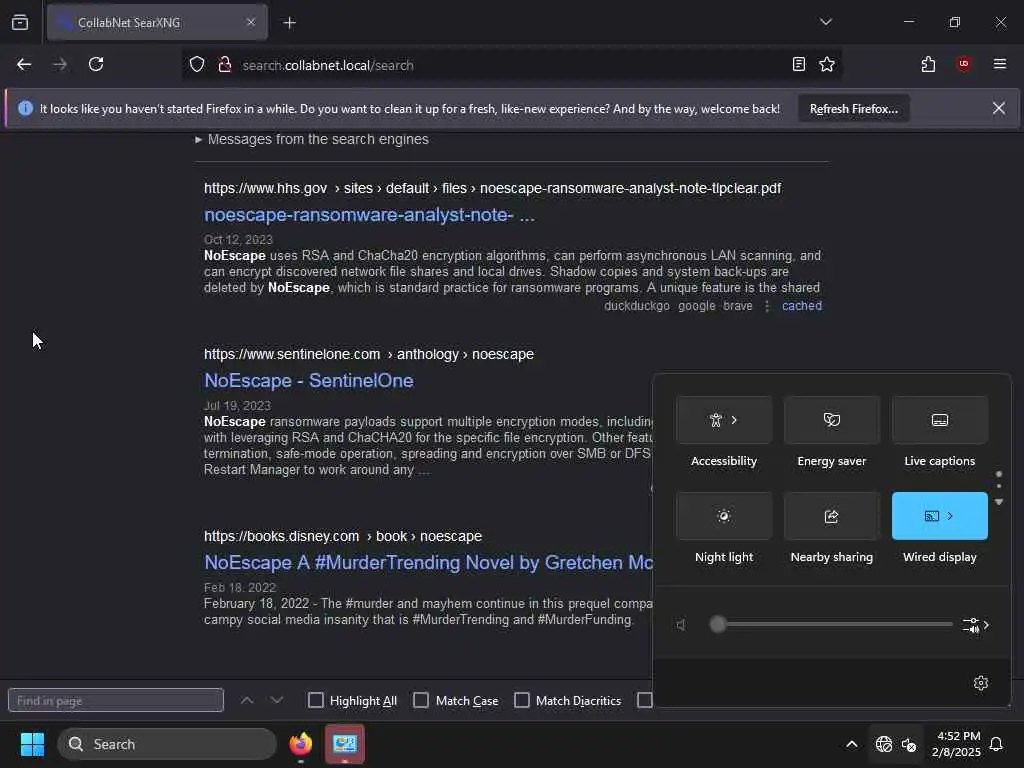
Task: Click the sentinelone.com result URL
Action: (x=368, y=354)
